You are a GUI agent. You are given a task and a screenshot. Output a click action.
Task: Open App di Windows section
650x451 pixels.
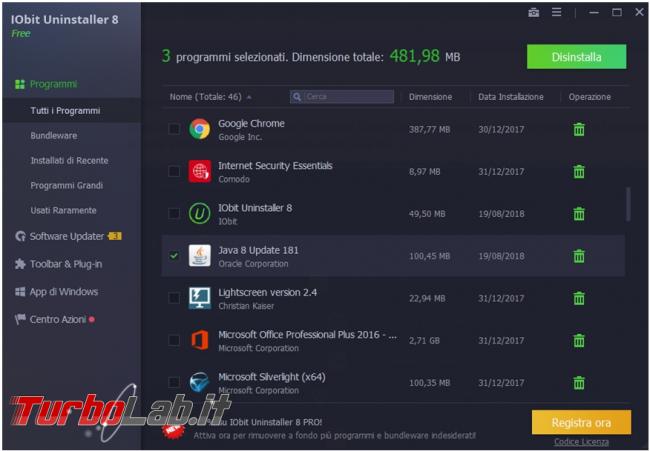pyautogui.click(x=64, y=292)
